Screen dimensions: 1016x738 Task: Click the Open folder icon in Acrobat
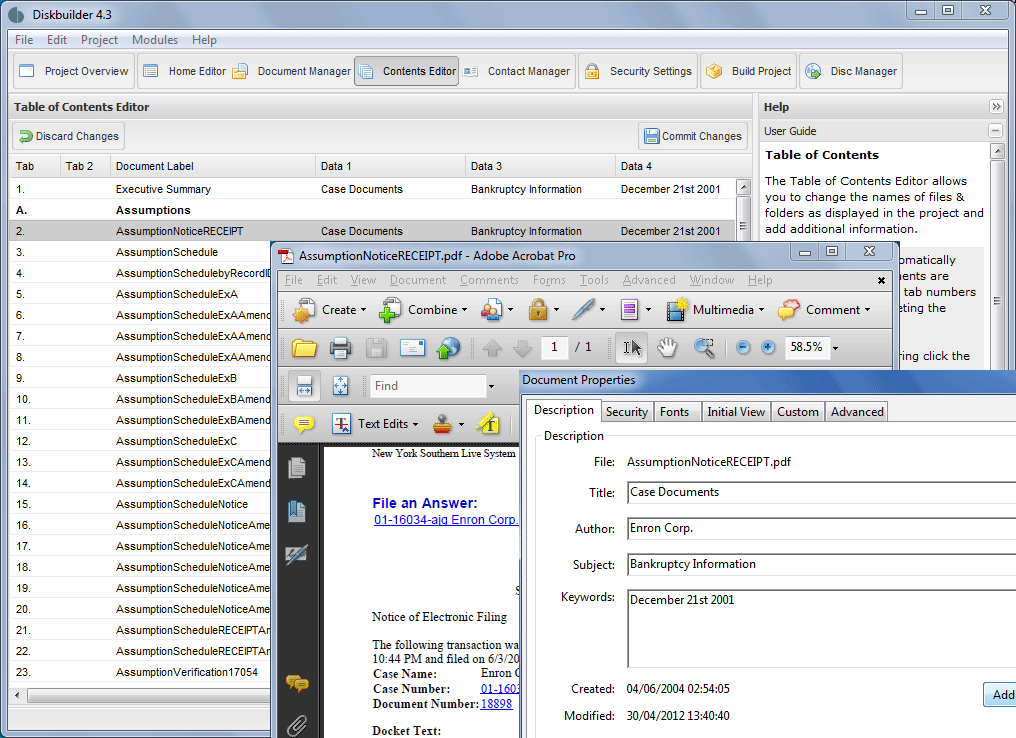pyautogui.click(x=304, y=349)
